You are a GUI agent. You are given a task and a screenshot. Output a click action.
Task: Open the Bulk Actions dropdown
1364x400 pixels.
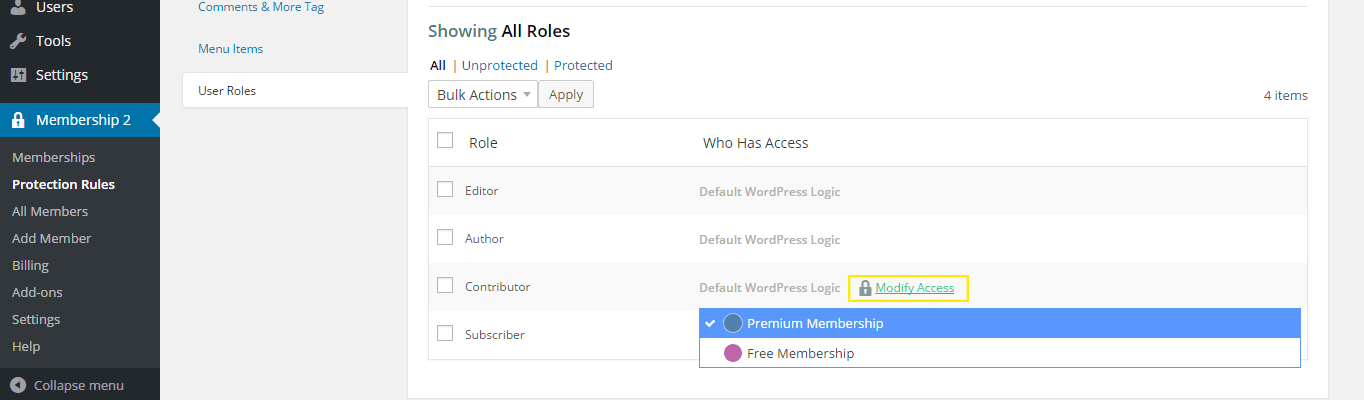click(482, 95)
